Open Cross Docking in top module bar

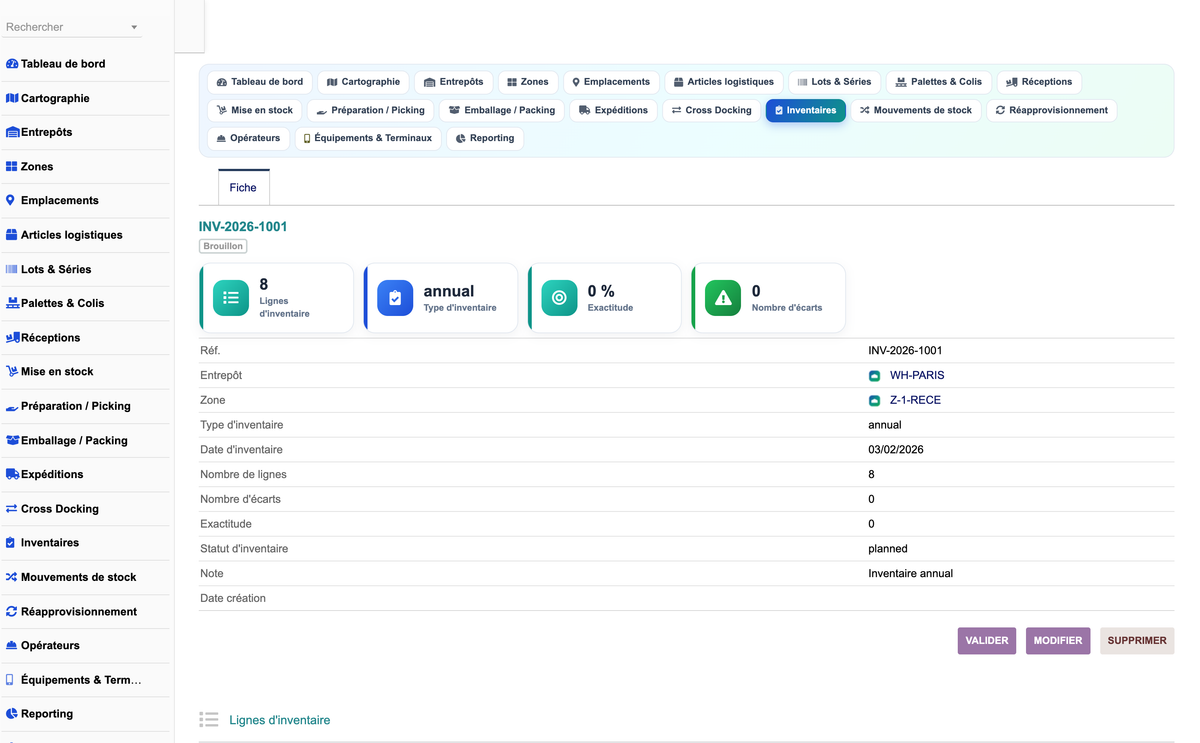[x=711, y=110]
